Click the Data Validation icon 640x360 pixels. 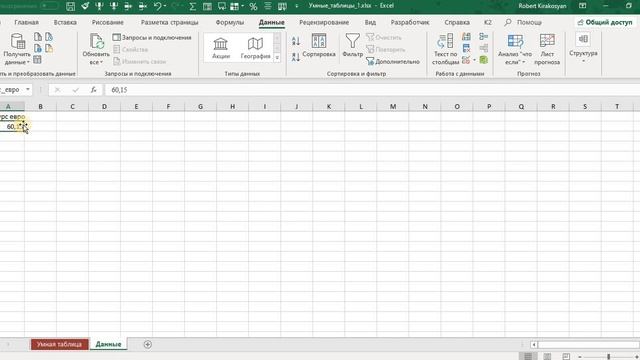point(466,60)
